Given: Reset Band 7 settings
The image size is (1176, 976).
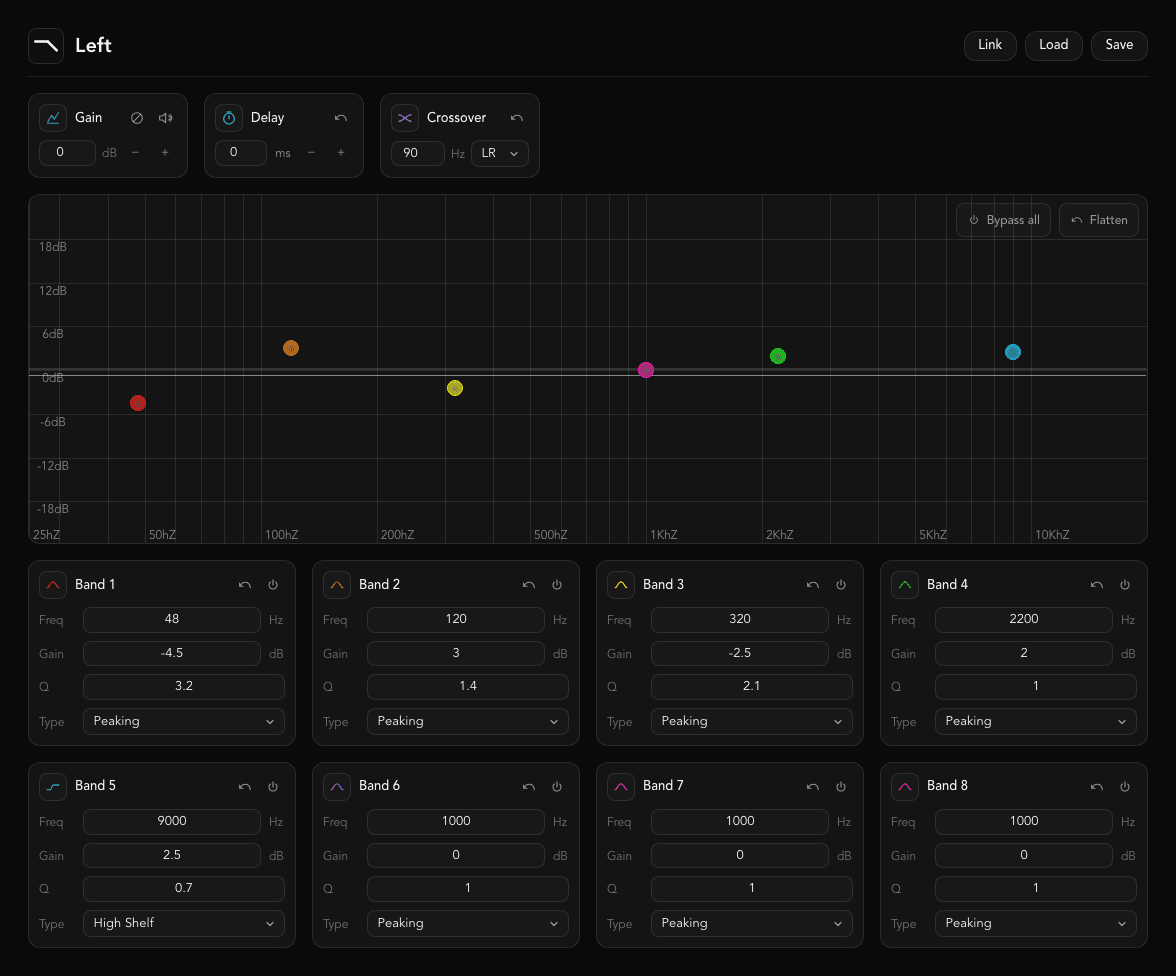Looking at the screenshot, I should click(812, 786).
